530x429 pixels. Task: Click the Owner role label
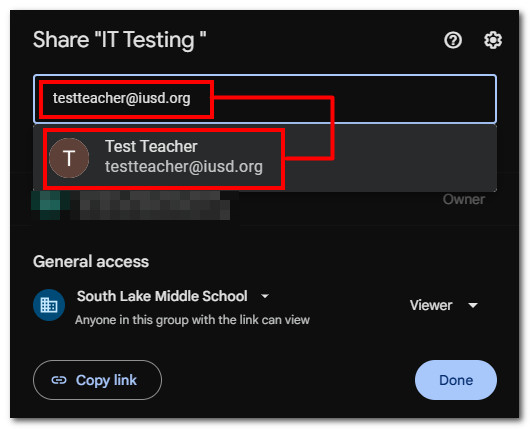pos(464,199)
